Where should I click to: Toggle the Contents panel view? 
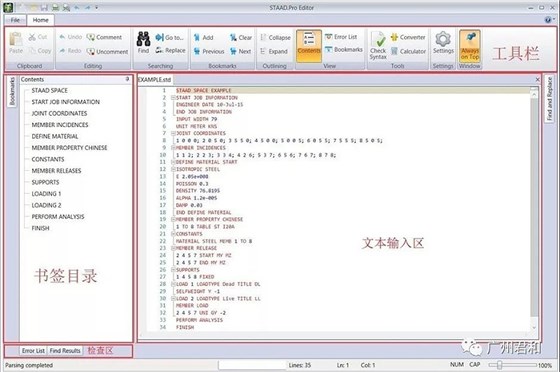(309, 45)
